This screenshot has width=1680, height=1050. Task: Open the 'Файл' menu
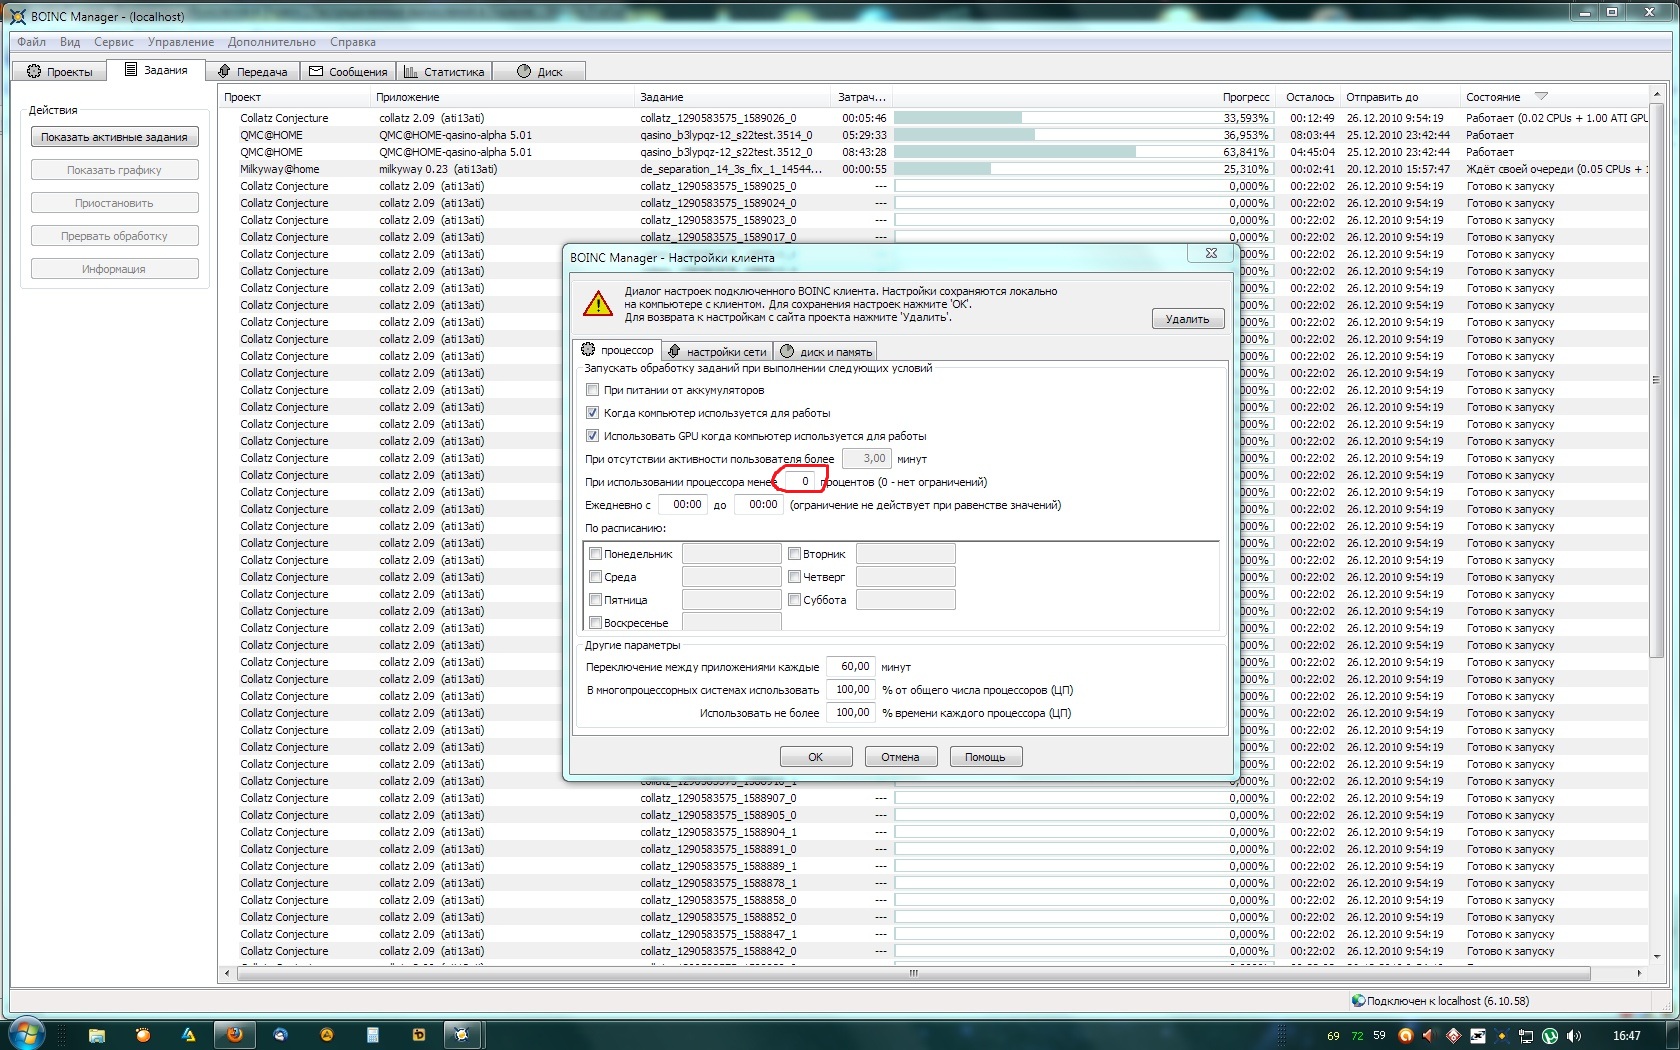[x=31, y=42]
